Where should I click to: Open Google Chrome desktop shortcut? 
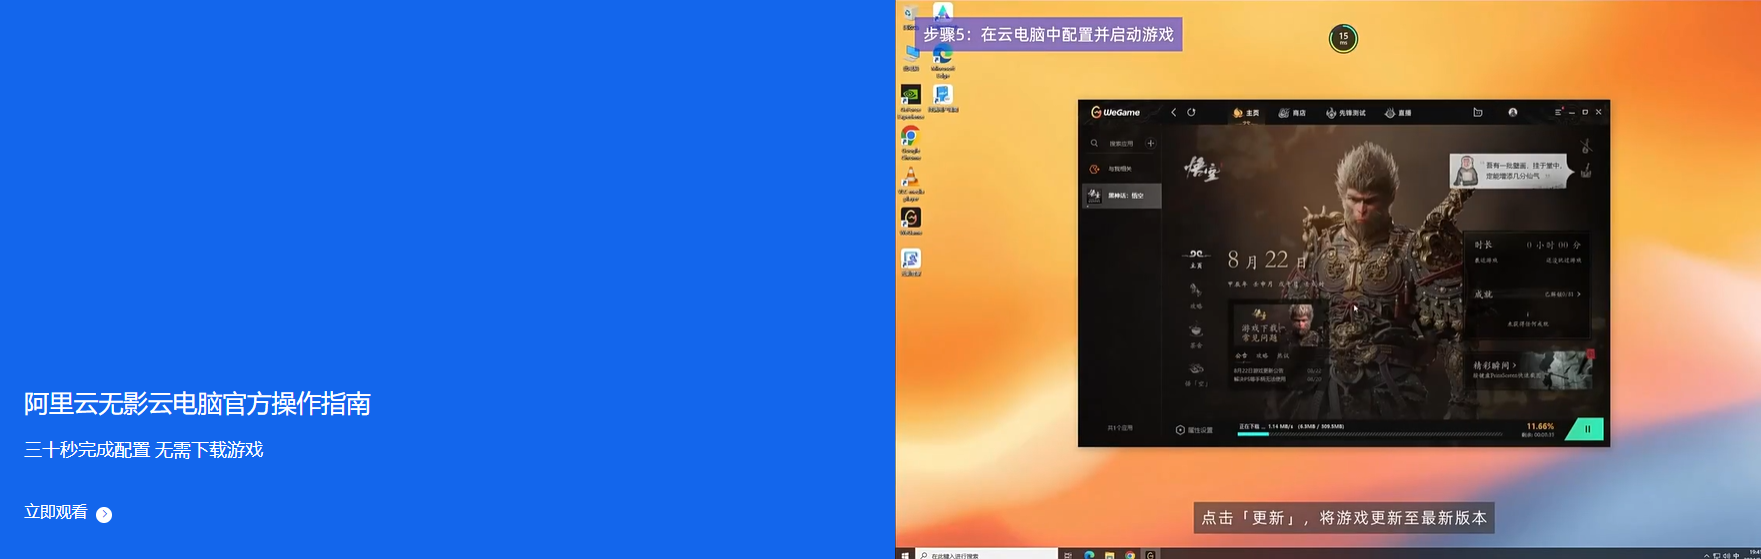(911, 141)
